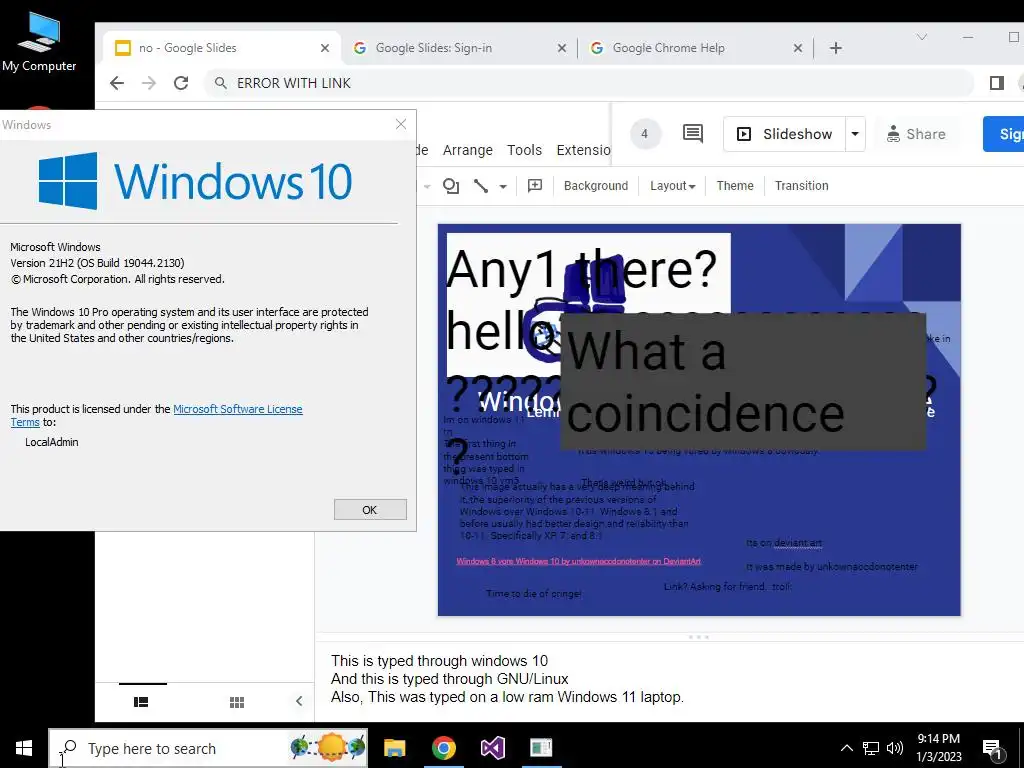This screenshot has height=768, width=1024.
Task: Open the notification center icon
Action: (x=993, y=749)
